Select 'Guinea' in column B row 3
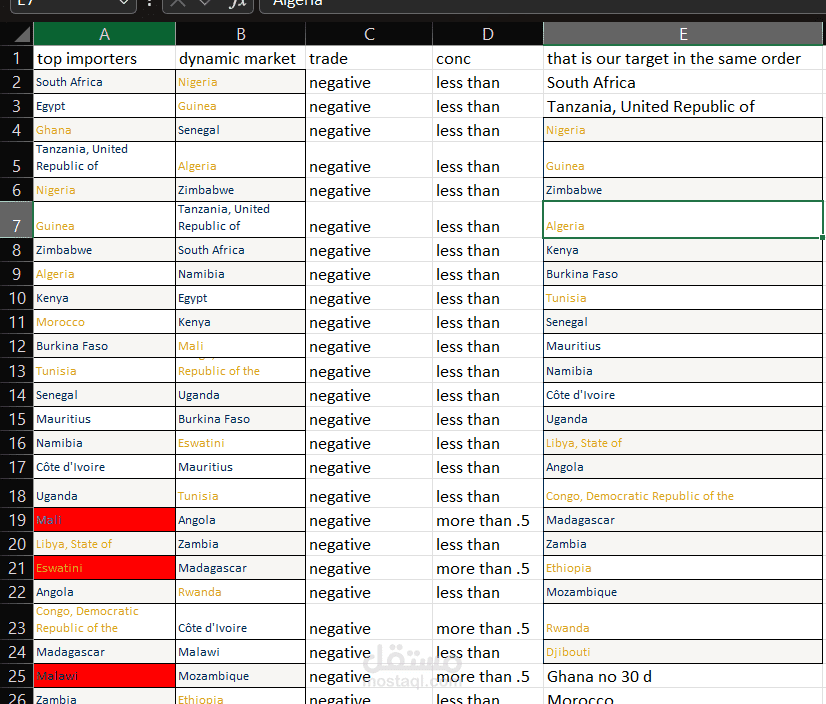This screenshot has width=826, height=704. [x=241, y=106]
